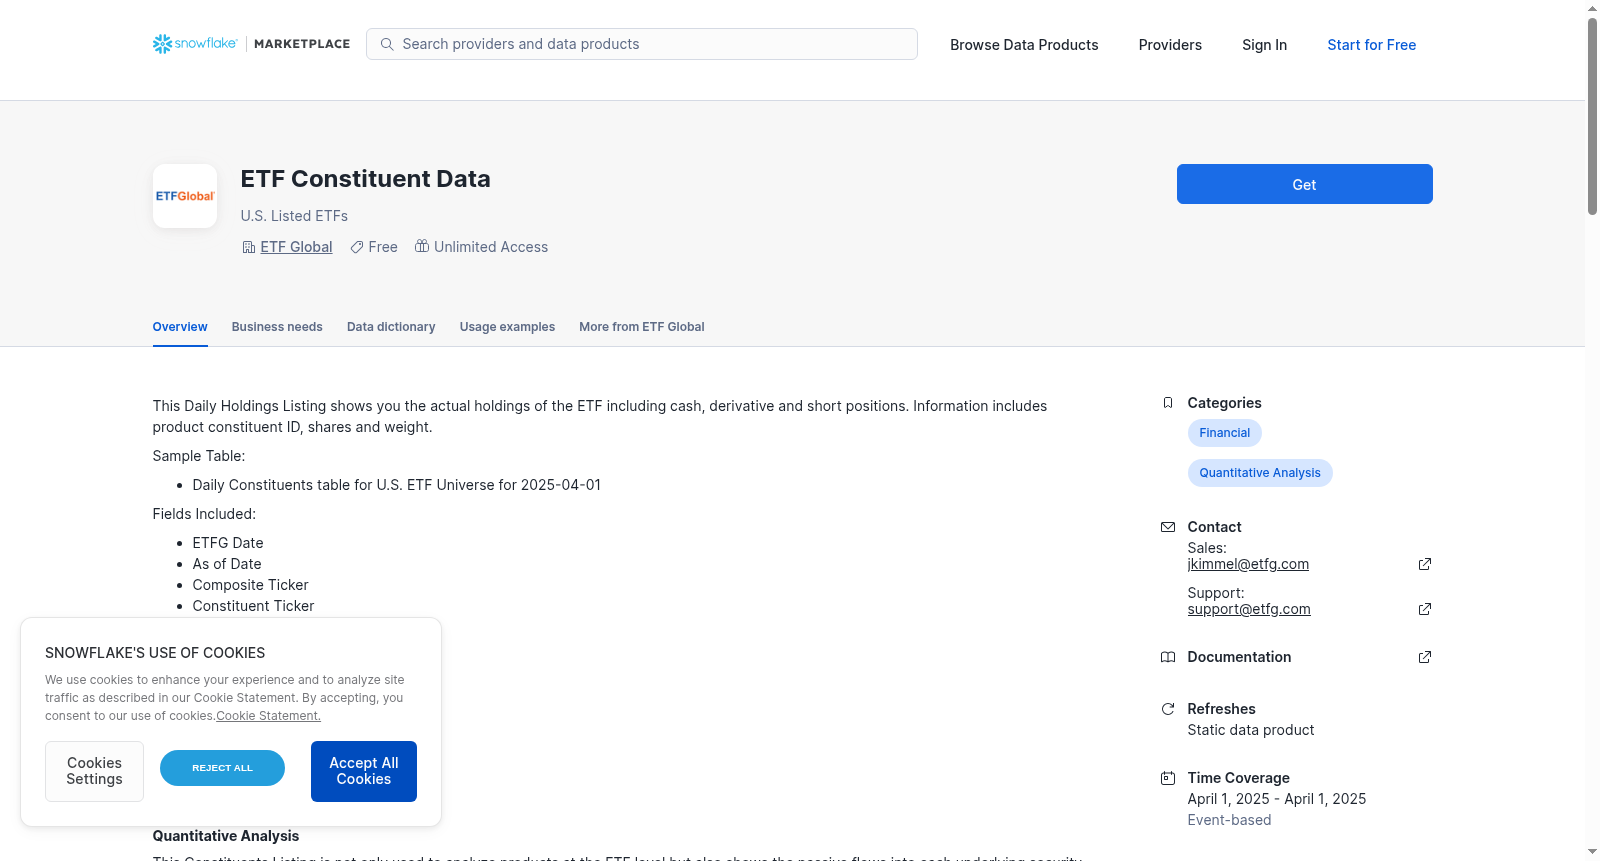Click the Quantitative Analysis section heading

coord(226,836)
